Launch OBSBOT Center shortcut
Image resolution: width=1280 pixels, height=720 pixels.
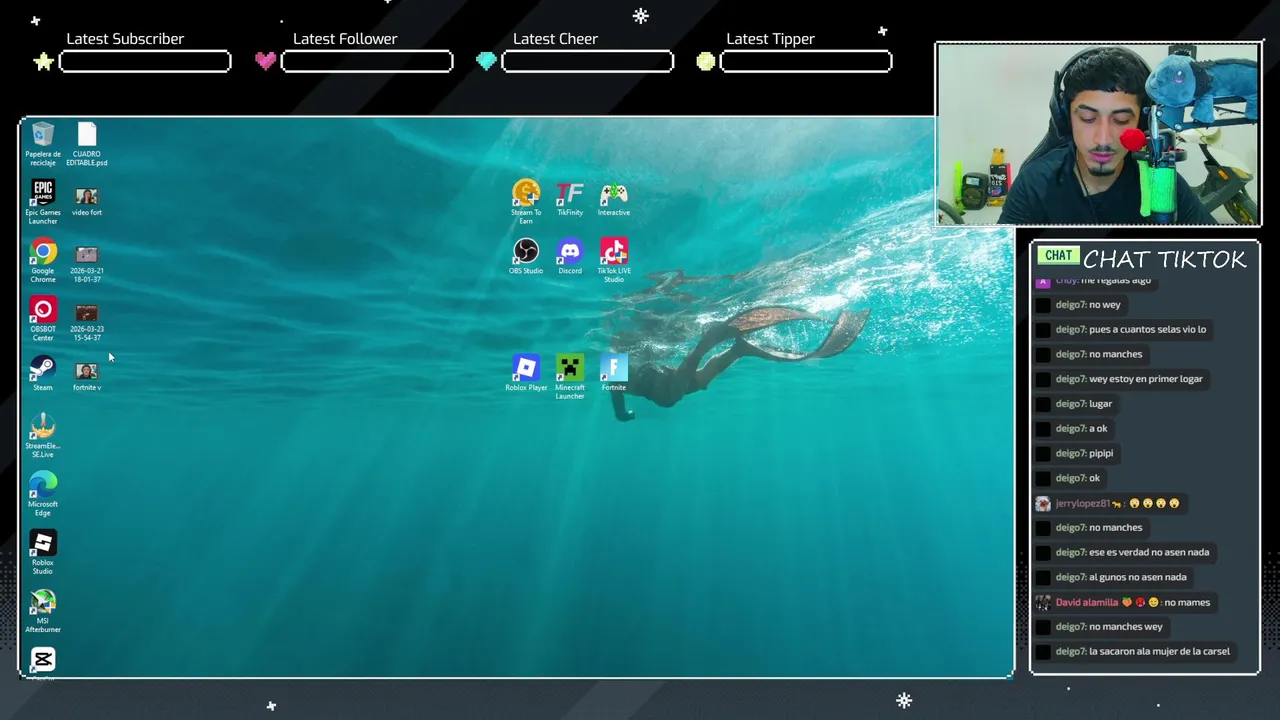(43, 318)
